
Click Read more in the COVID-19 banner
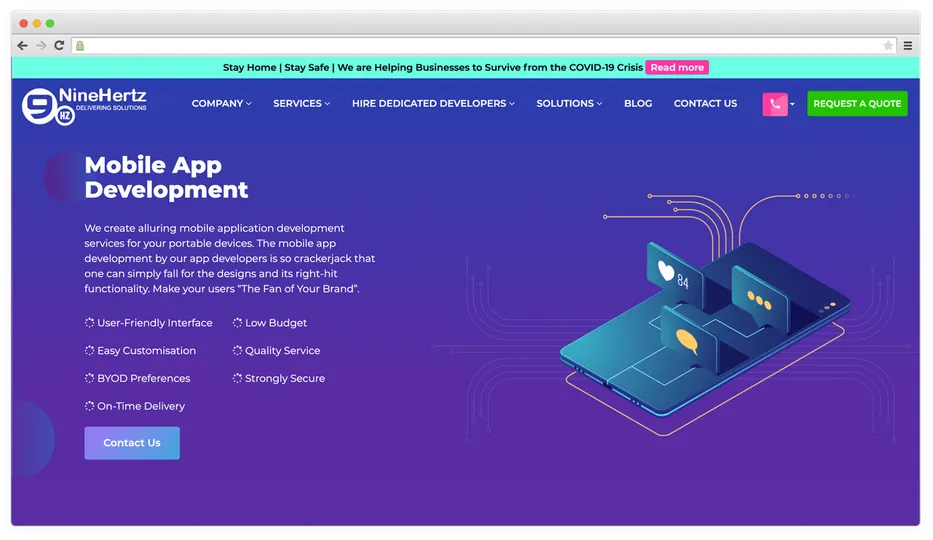pos(677,68)
